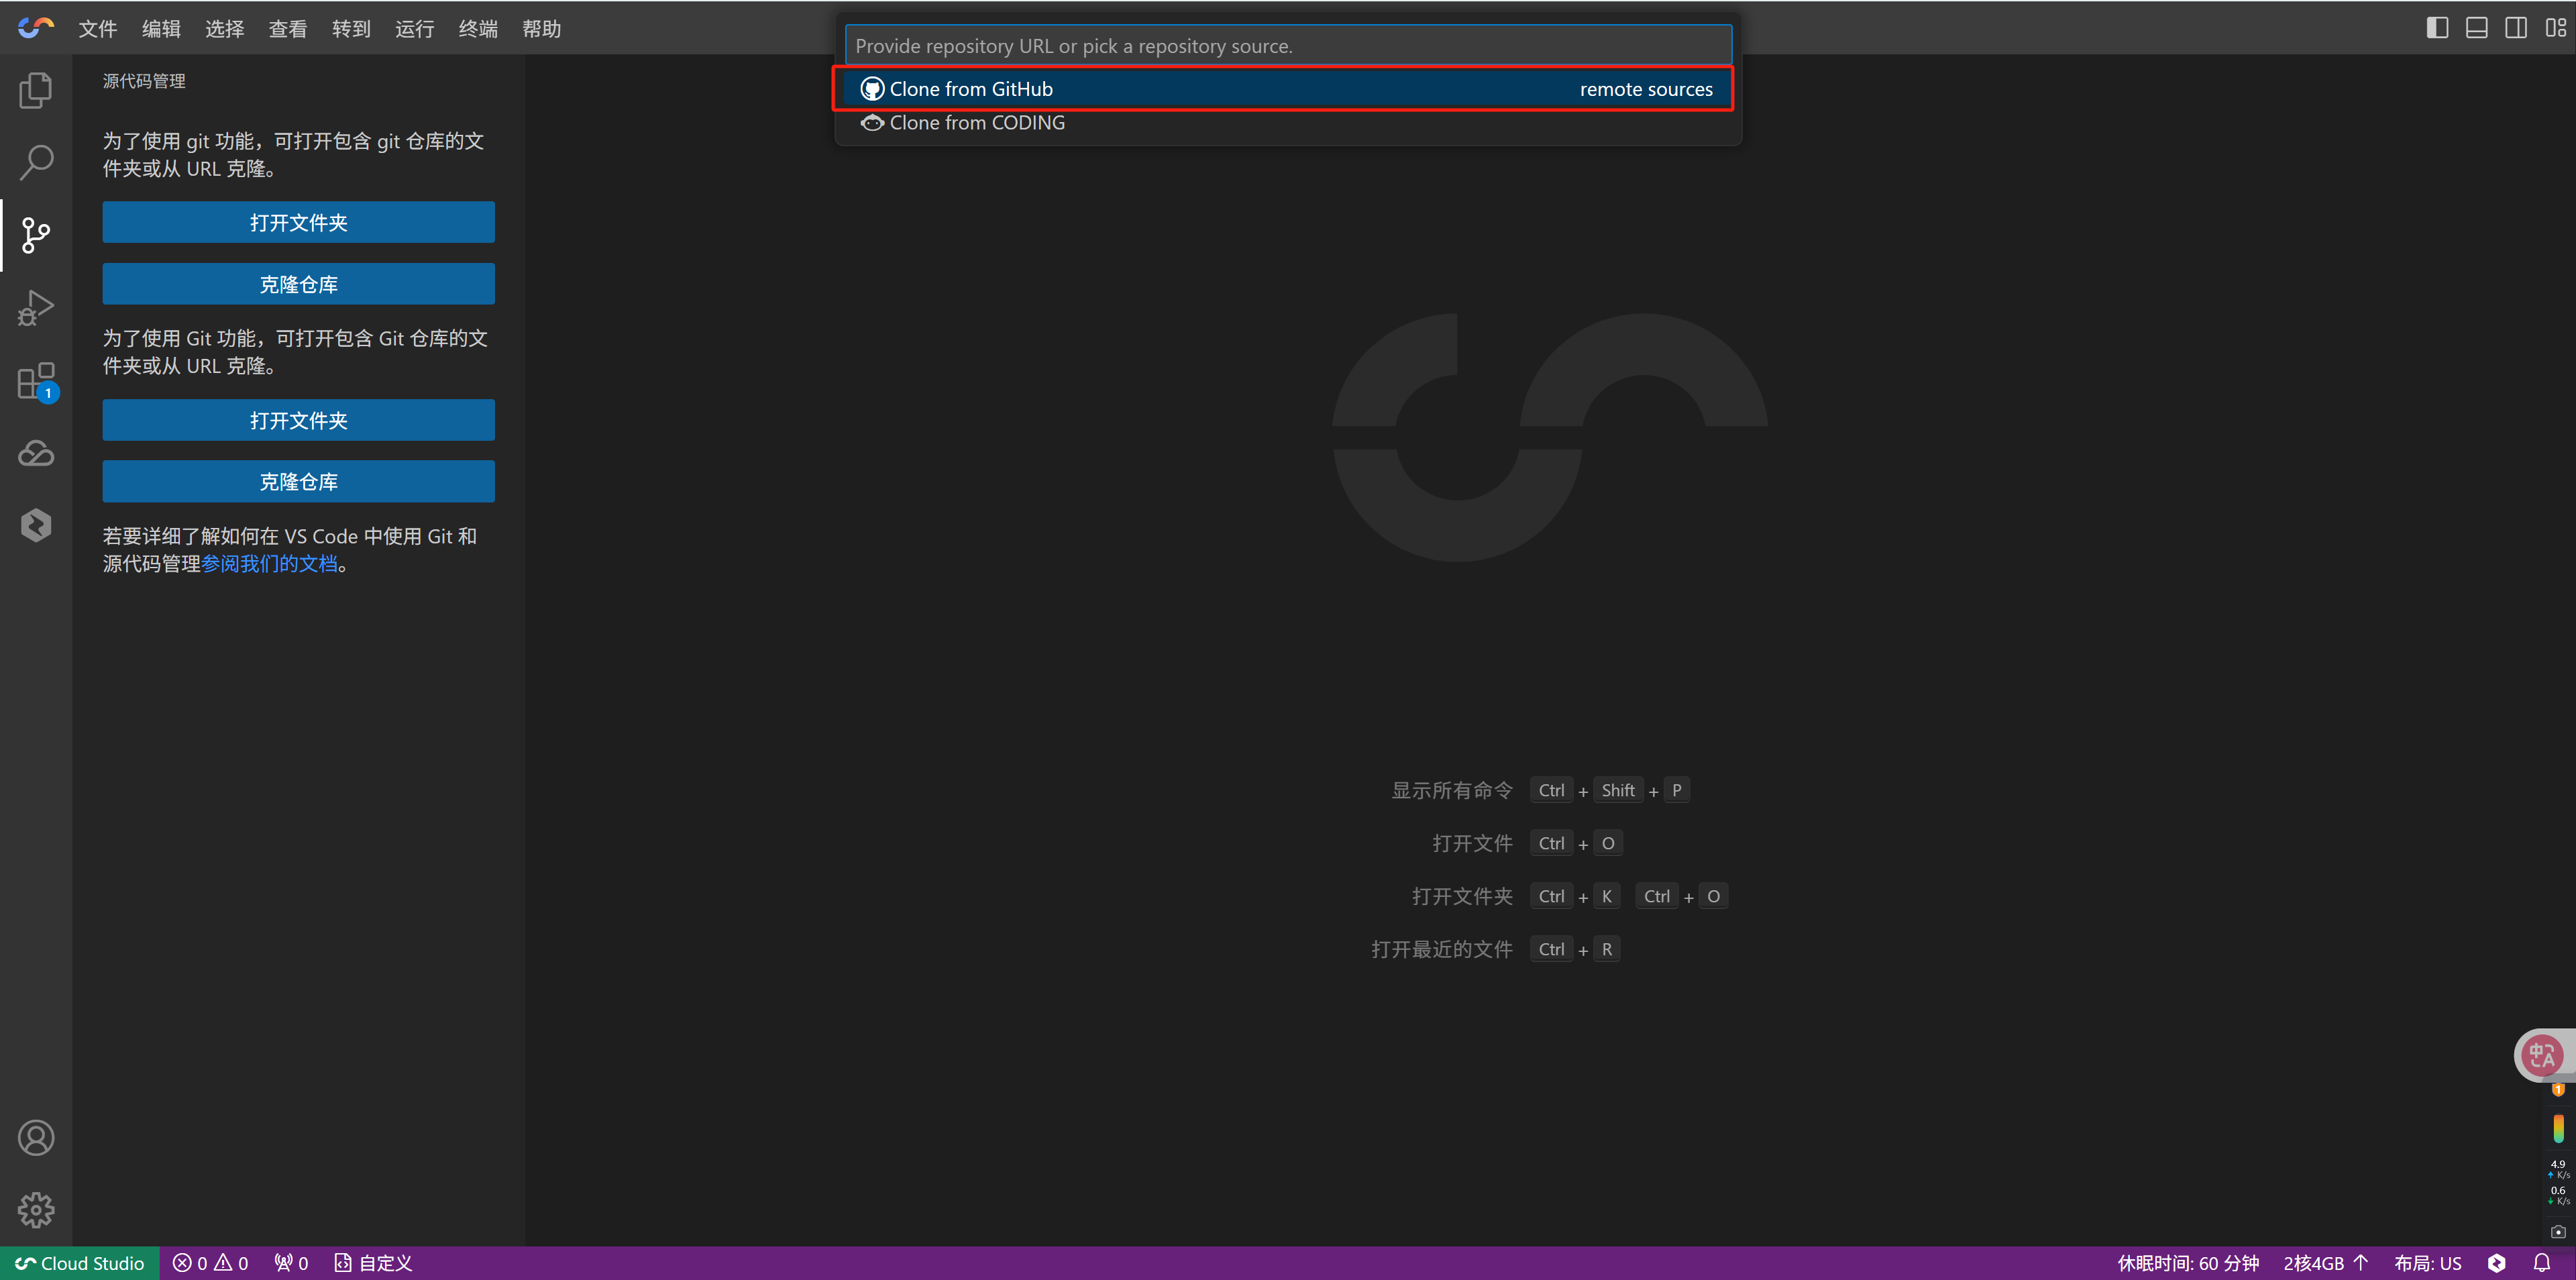Open the 终端 menu
This screenshot has width=2576, height=1280.
tap(477, 29)
